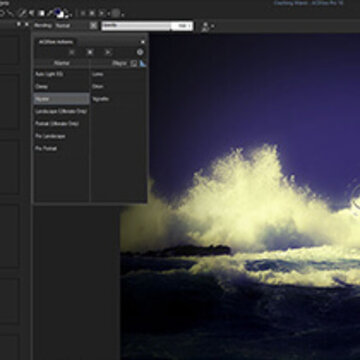The height and width of the screenshot is (360, 360).
Task: Click the opacity value field showing 100
Action: pyautogui.click(x=182, y=26)
